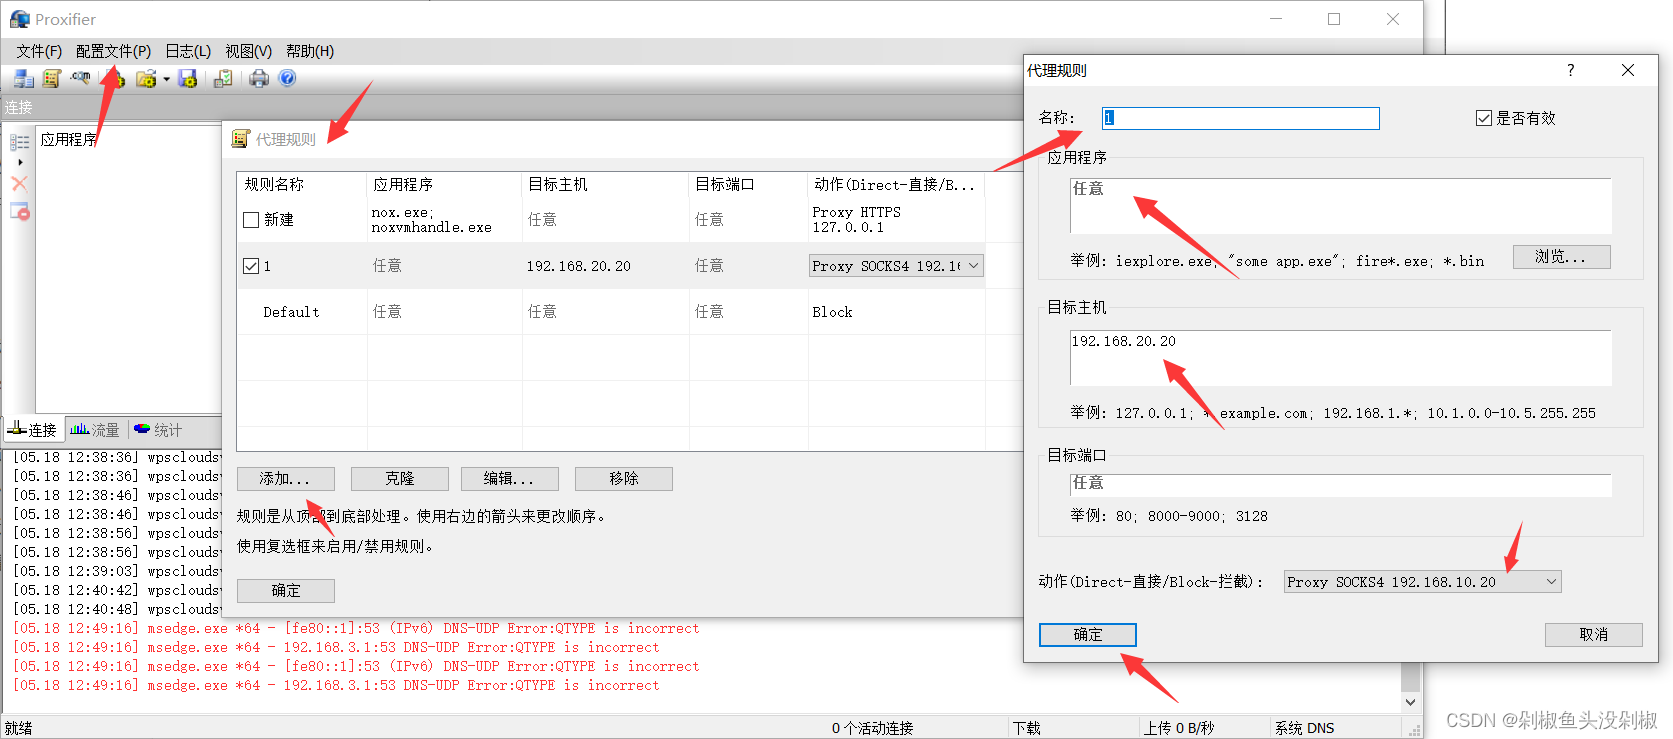Open the 动作 dropdown showing Proxy SOCKS4 192.168.10.20
Screen dimensions: 1673x739
[x=1422, y=582]
